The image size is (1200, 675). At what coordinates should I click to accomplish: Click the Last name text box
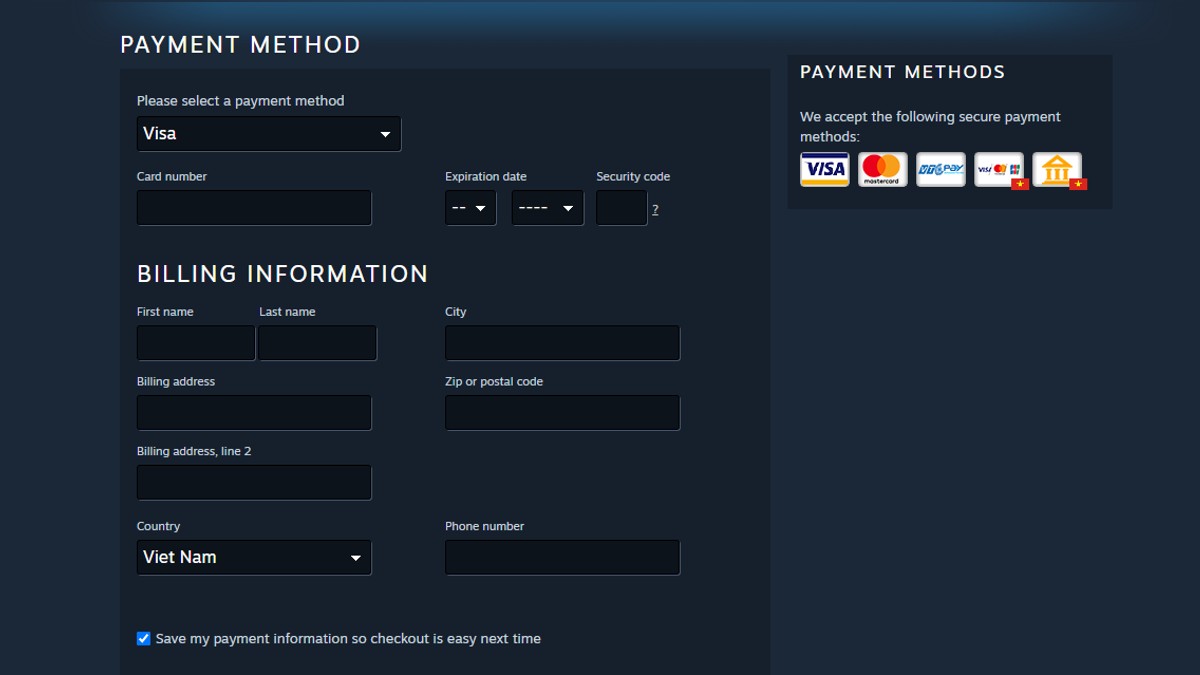click(x=317, y=343)
